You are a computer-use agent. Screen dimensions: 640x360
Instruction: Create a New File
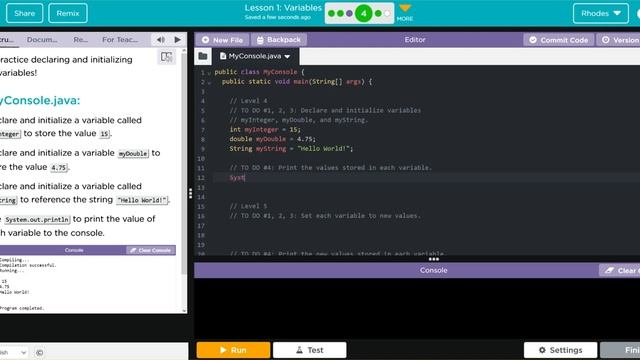click(222, 40)
